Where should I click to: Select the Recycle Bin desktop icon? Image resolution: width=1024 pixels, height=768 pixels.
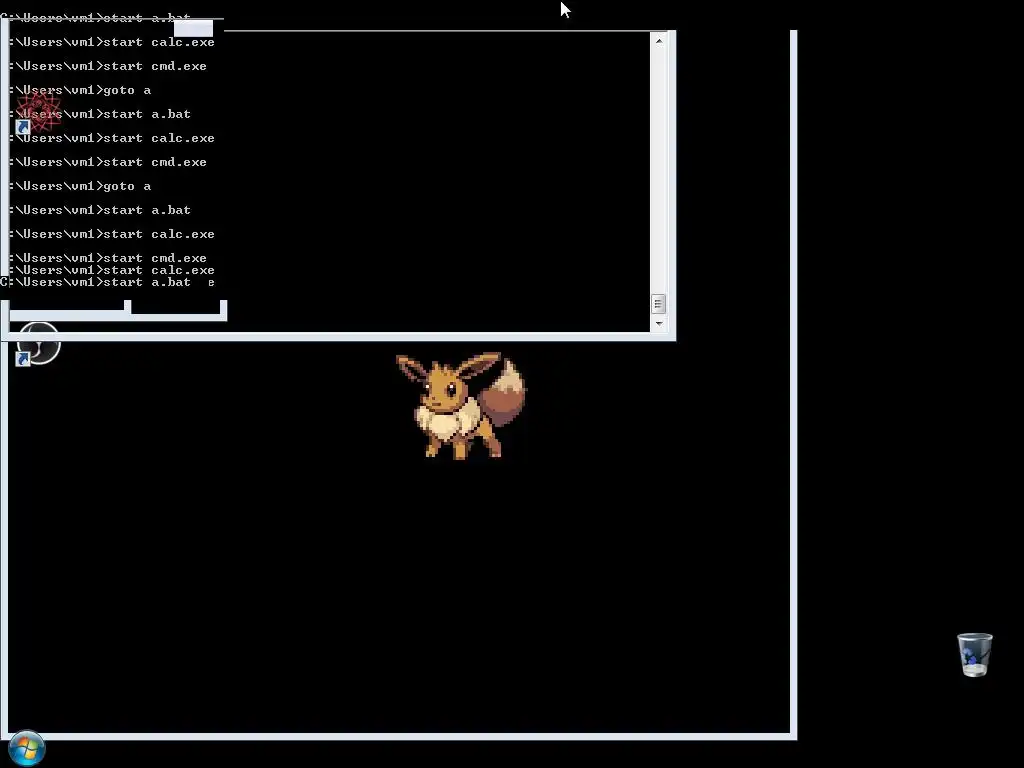[x=974, y=654]
